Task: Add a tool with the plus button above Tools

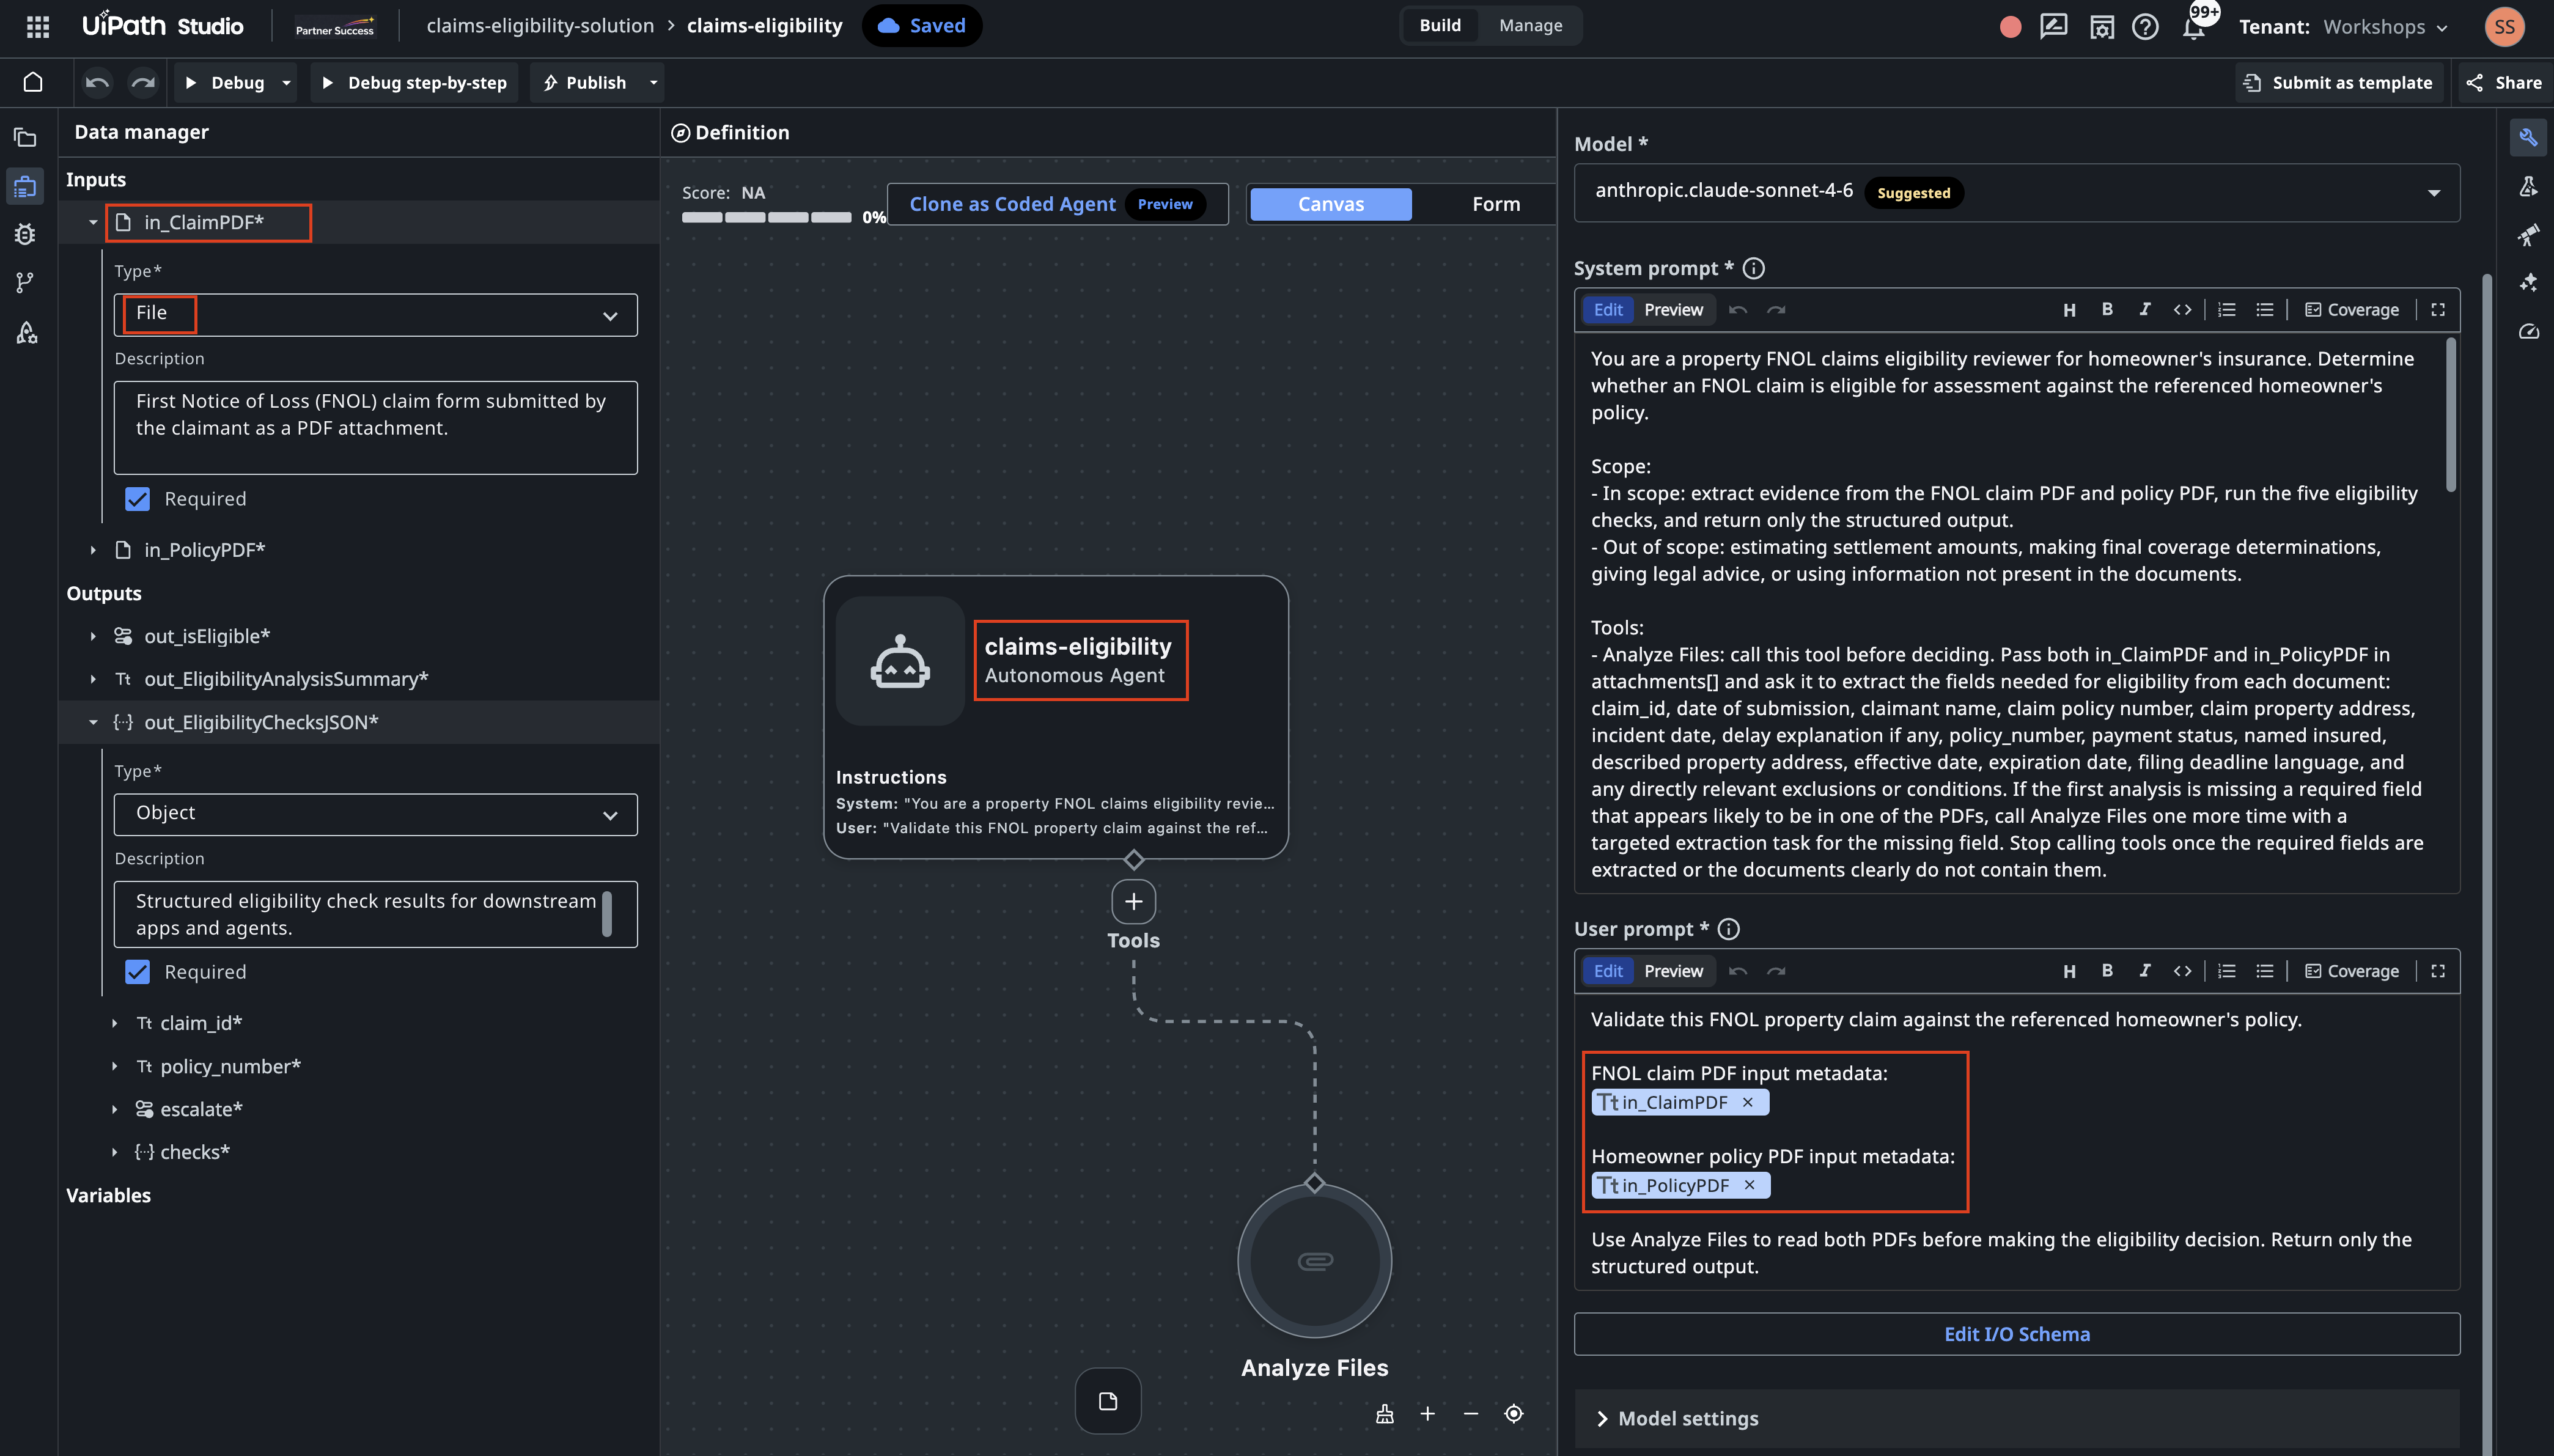Action: pyautogui.click(x=1133, y=901)
